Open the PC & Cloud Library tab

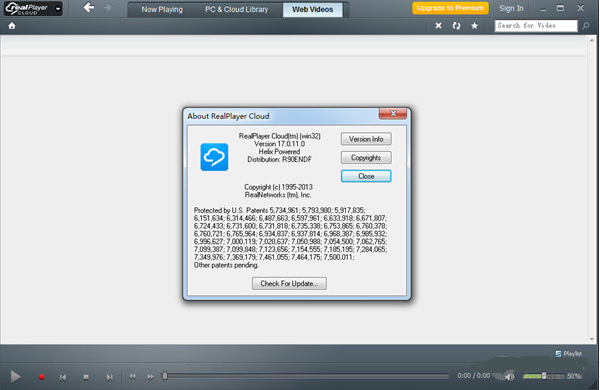(236, 10)
